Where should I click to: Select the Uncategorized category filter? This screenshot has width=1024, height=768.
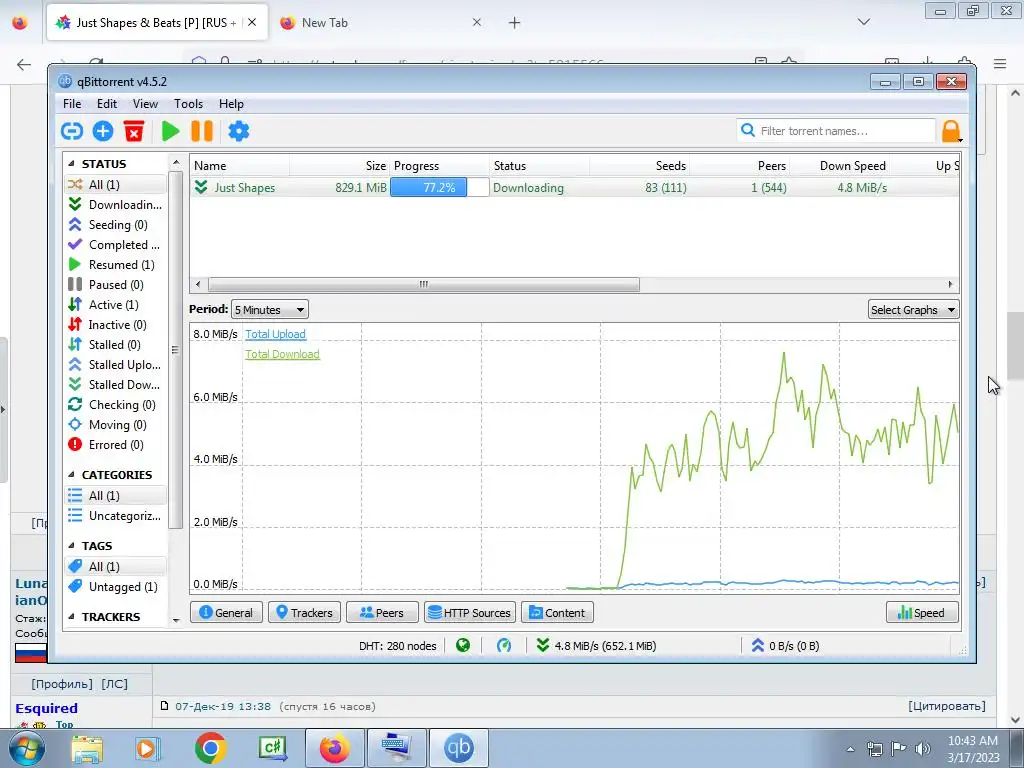tap(116, 516)
